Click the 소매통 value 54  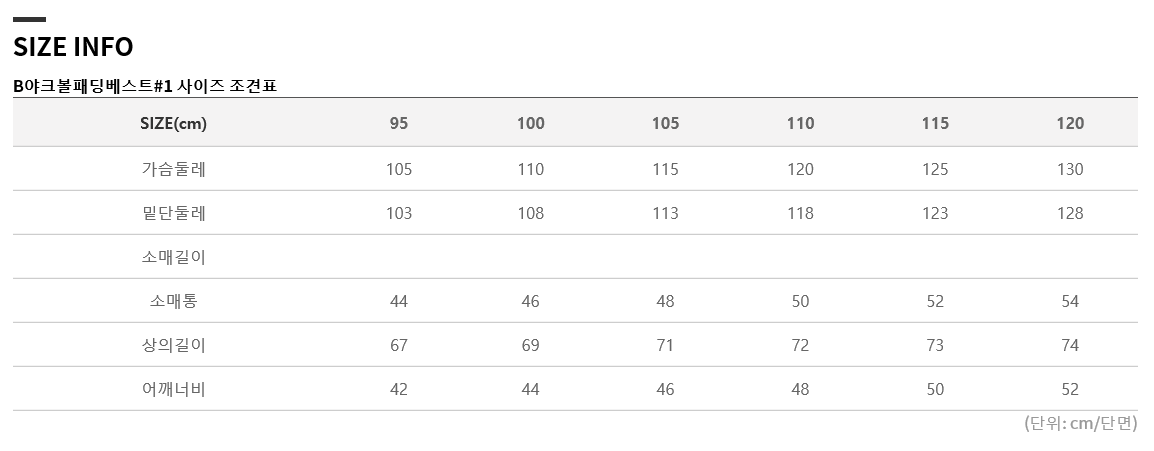point(1070,301)
